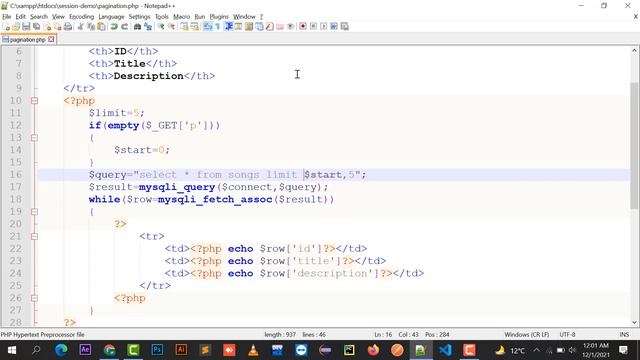Open the date and time clock
640x360 pixels.
596,350
